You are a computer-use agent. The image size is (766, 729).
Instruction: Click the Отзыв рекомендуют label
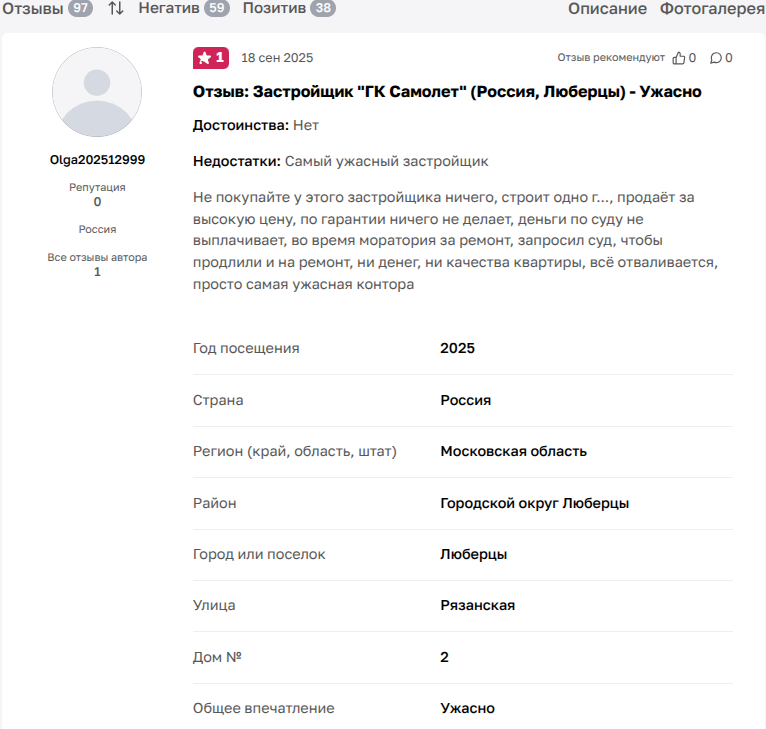[611, 58]
